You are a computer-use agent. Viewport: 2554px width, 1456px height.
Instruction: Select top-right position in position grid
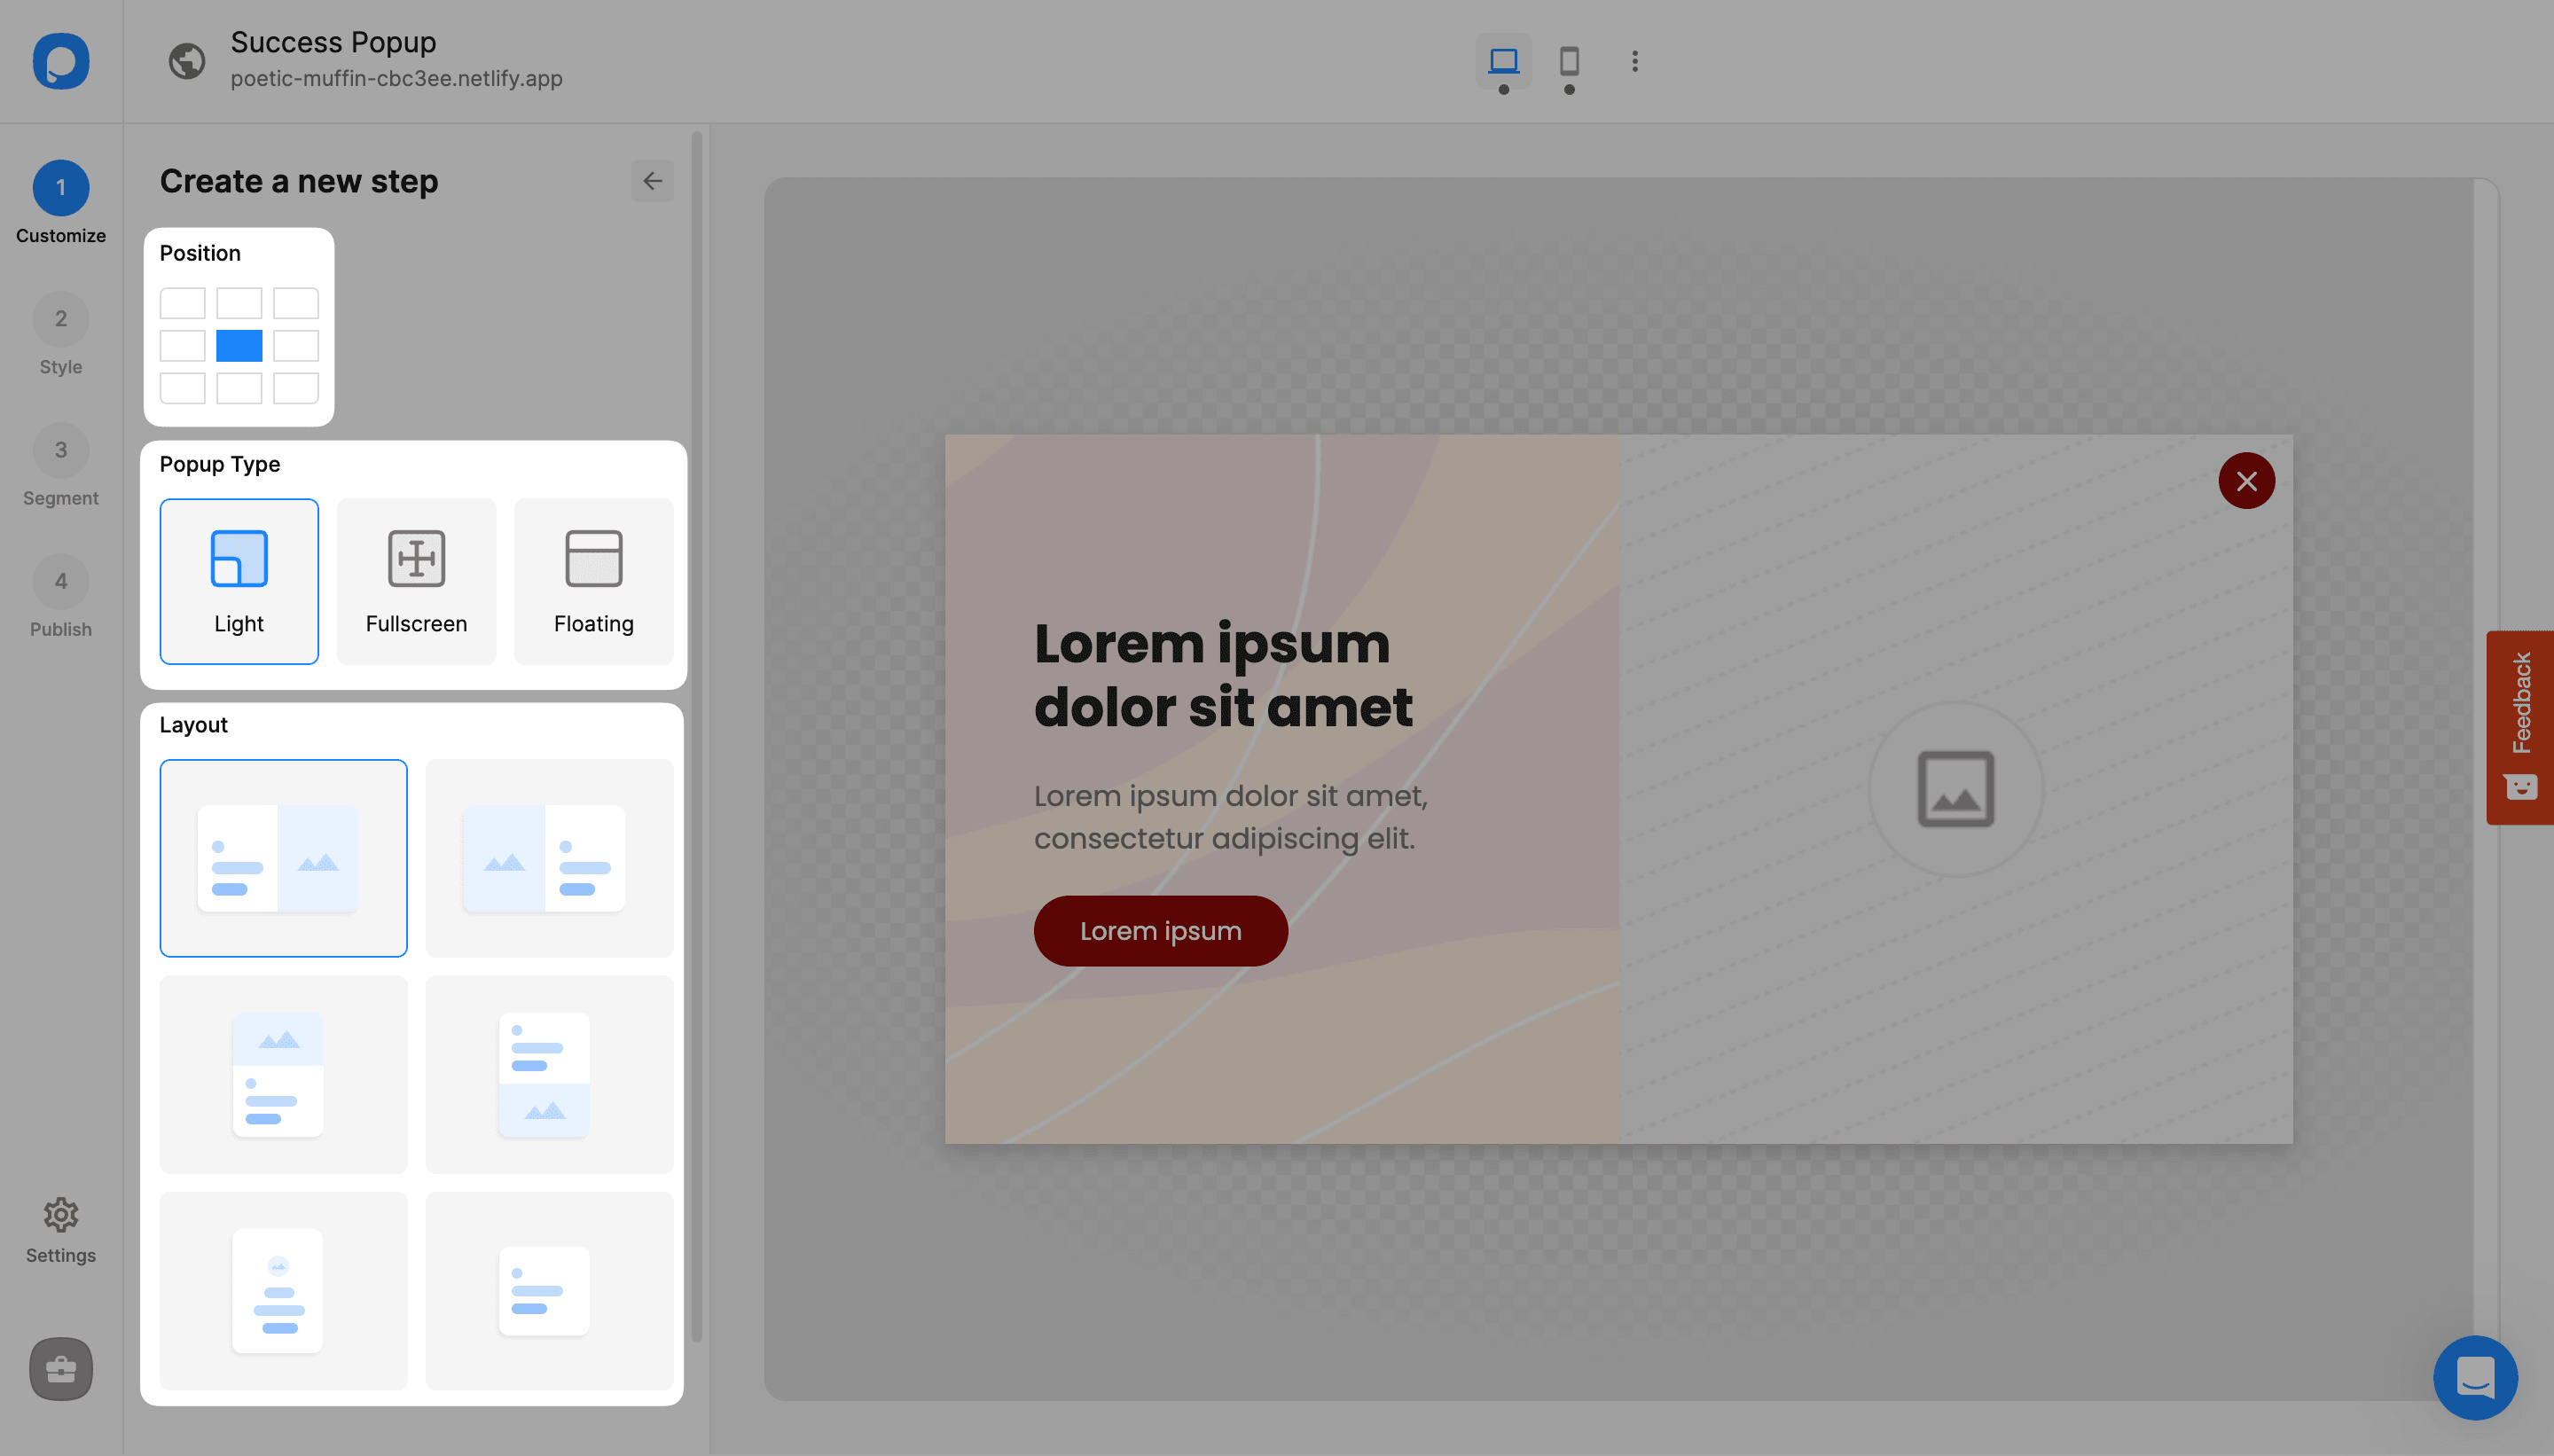tap(294, 301)
